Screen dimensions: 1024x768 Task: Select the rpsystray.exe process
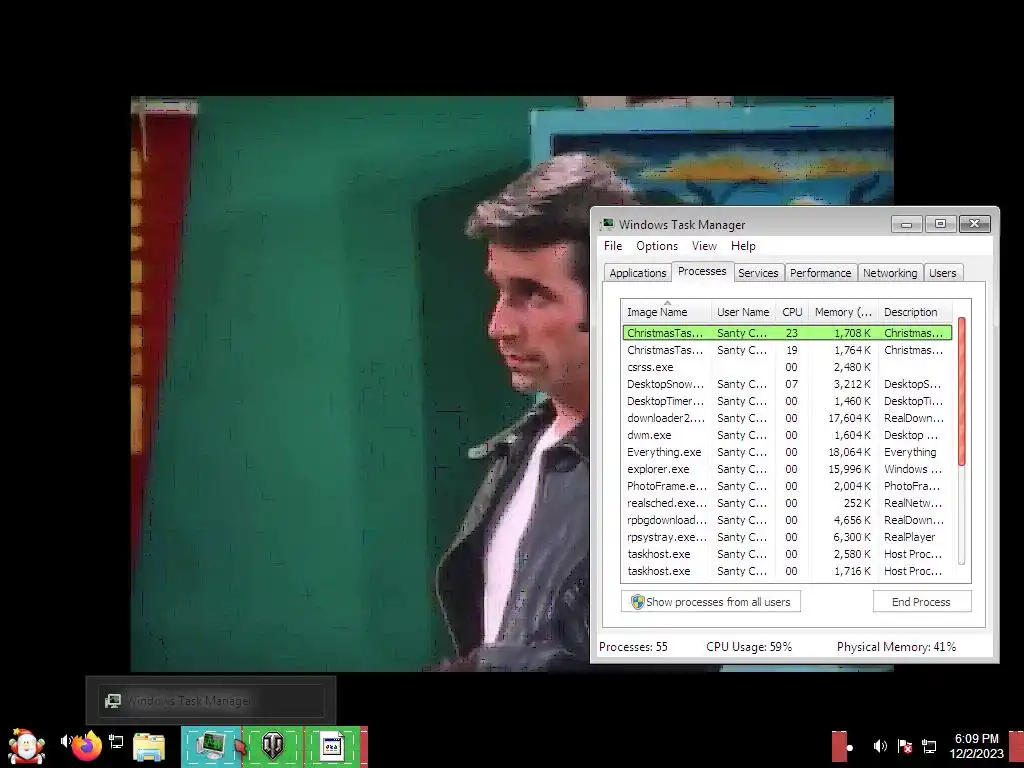tap(788, 537)
